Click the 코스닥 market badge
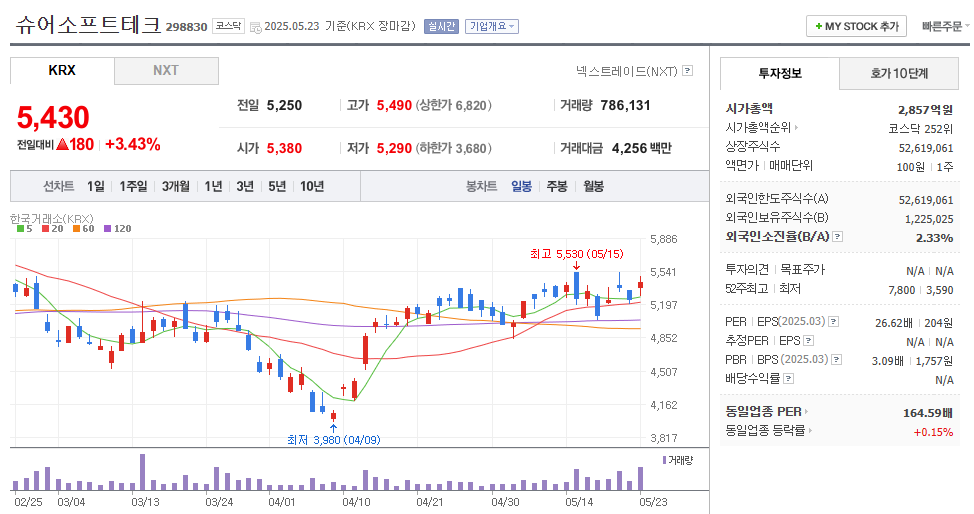The image size is (974, 514). tap(228, 26)
